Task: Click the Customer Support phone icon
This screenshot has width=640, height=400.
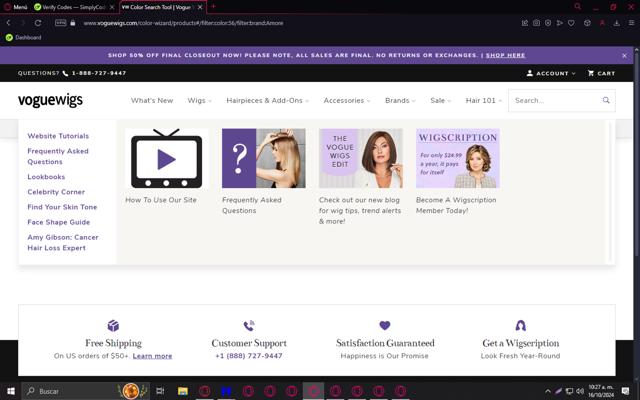Action: (x=249, y=325)
